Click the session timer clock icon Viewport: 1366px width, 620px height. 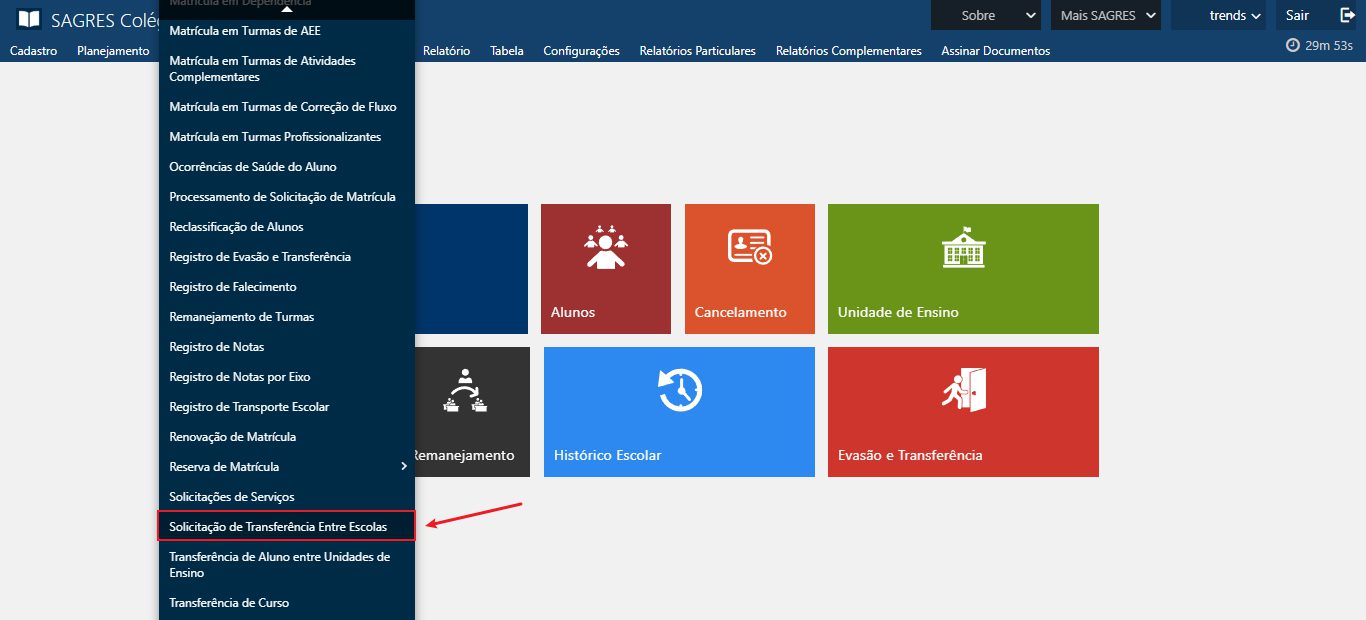point(1292,45)
